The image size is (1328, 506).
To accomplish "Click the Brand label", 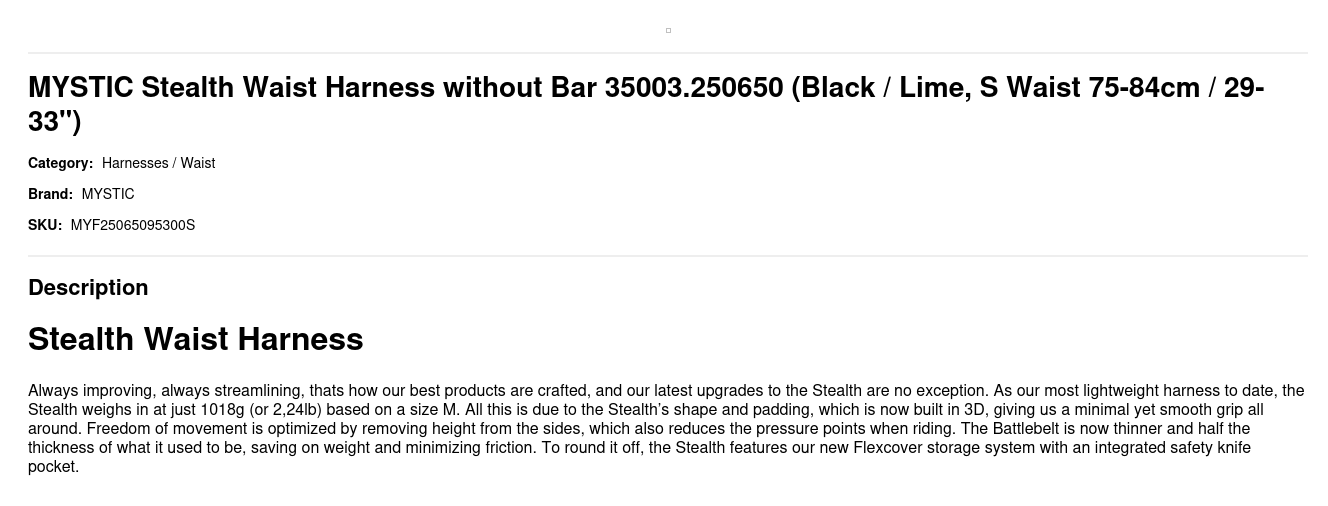I will click(50, 194).
